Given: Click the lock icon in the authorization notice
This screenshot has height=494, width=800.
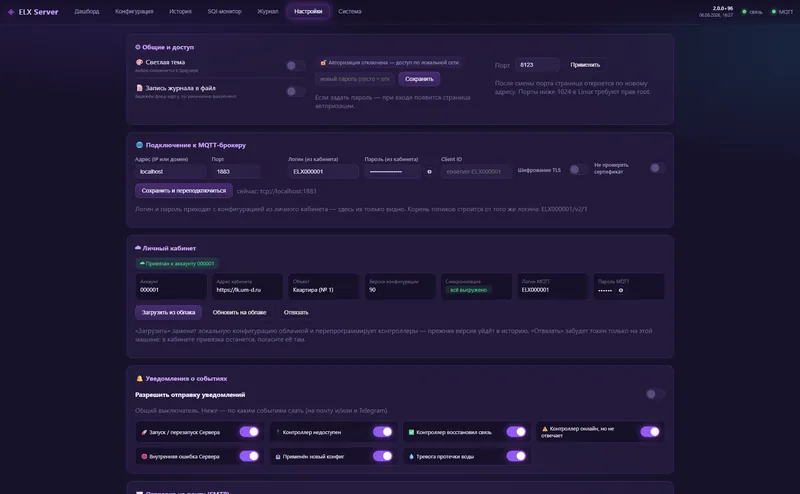Looking at the screenshot, I should (x=323, y=63).
